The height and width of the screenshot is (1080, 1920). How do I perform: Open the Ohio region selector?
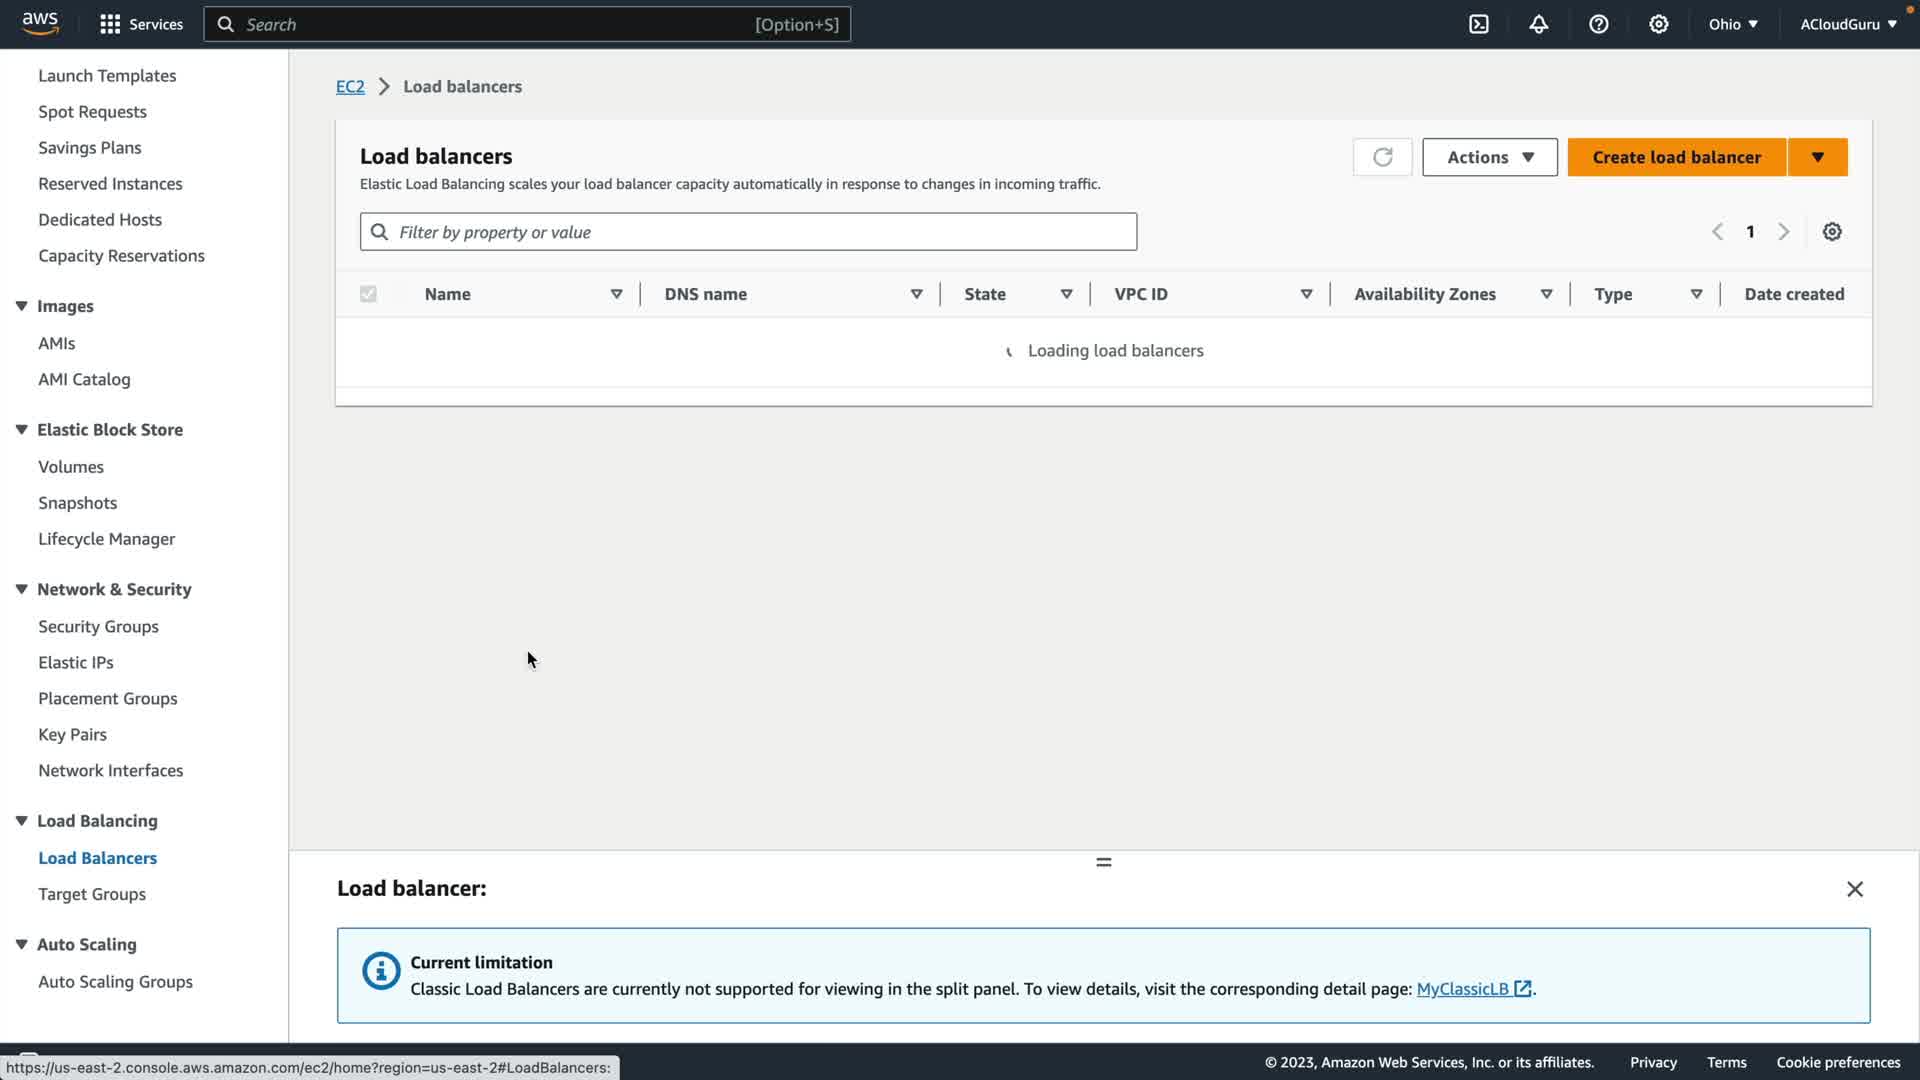(x=1732, y=24)
